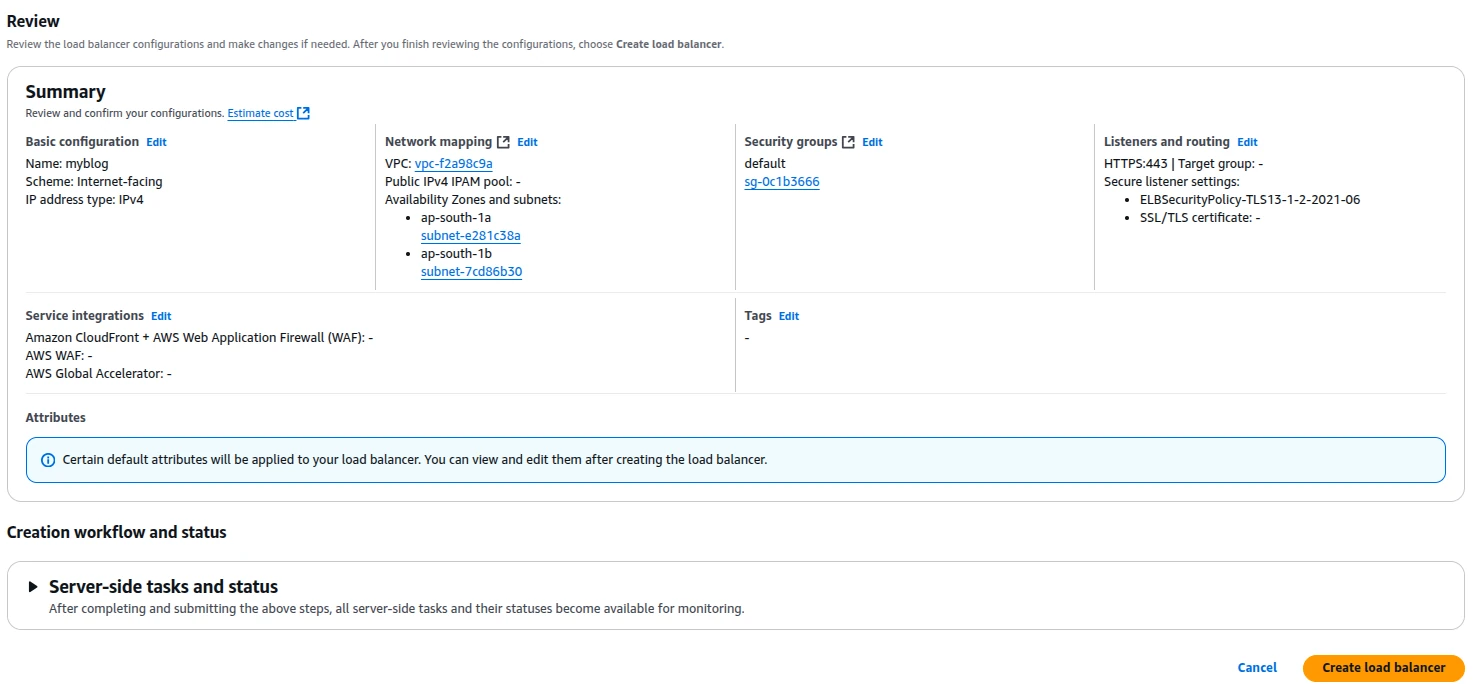Open VPC vpc-f2a98c9a link
This screenshot has height=684, width=1475.
click(x=453, y=164)
